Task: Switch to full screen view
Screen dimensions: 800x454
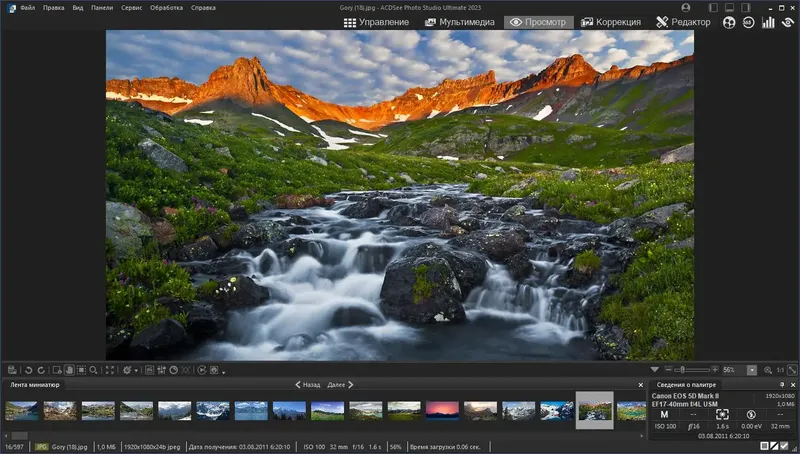Action: pos(110,370)
